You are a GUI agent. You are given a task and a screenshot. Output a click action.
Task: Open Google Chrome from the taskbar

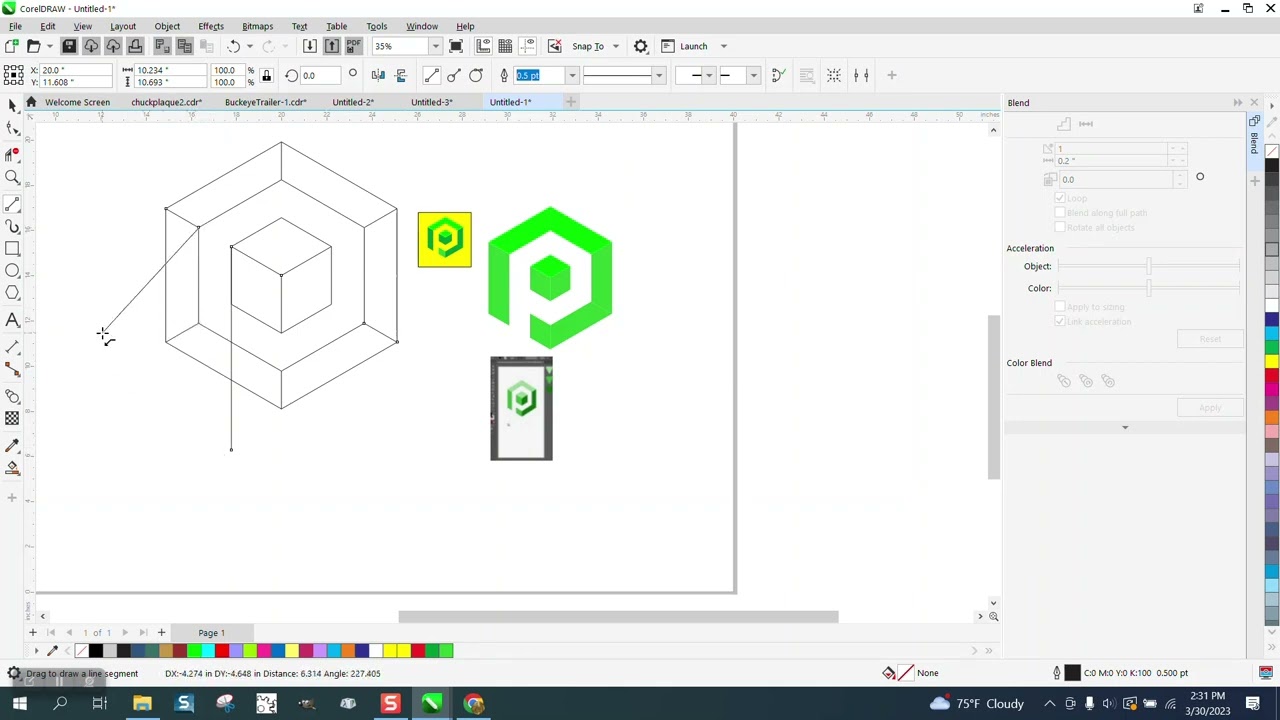click(474, 704)
